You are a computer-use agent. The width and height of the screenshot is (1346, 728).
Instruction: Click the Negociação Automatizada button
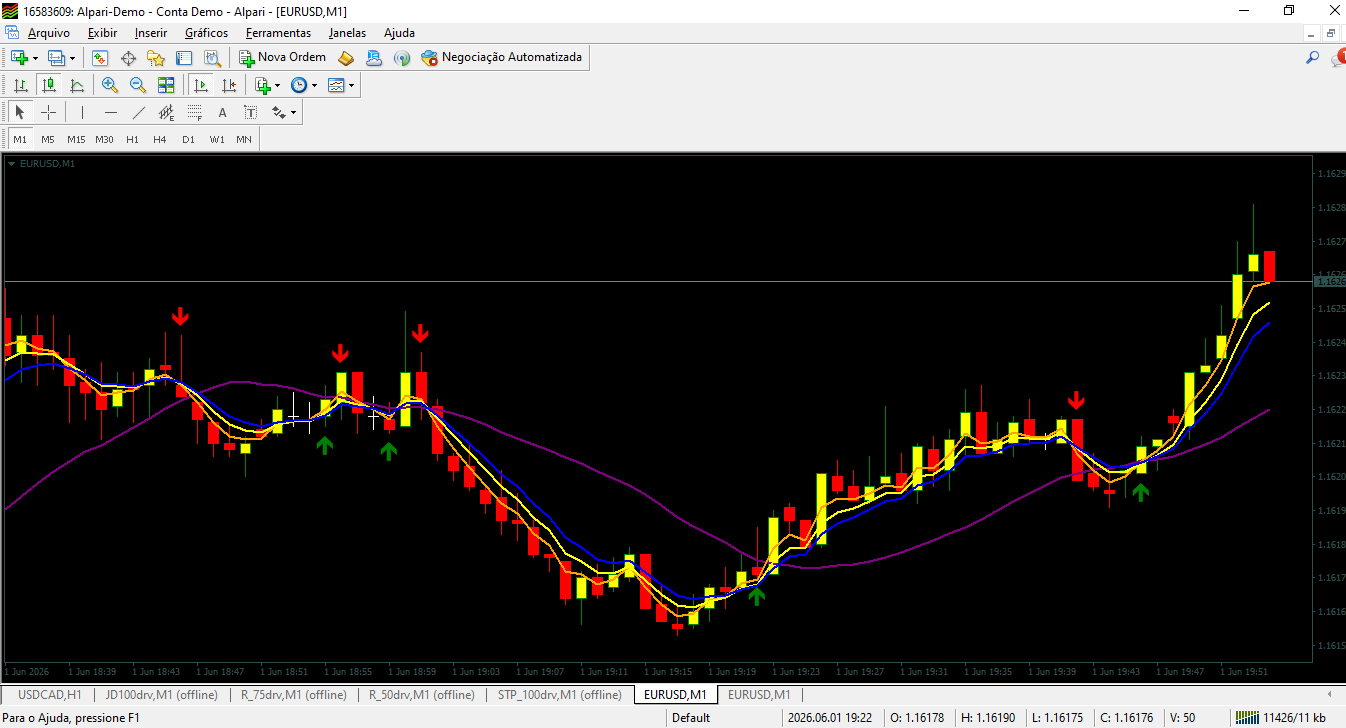pos(501,58)
